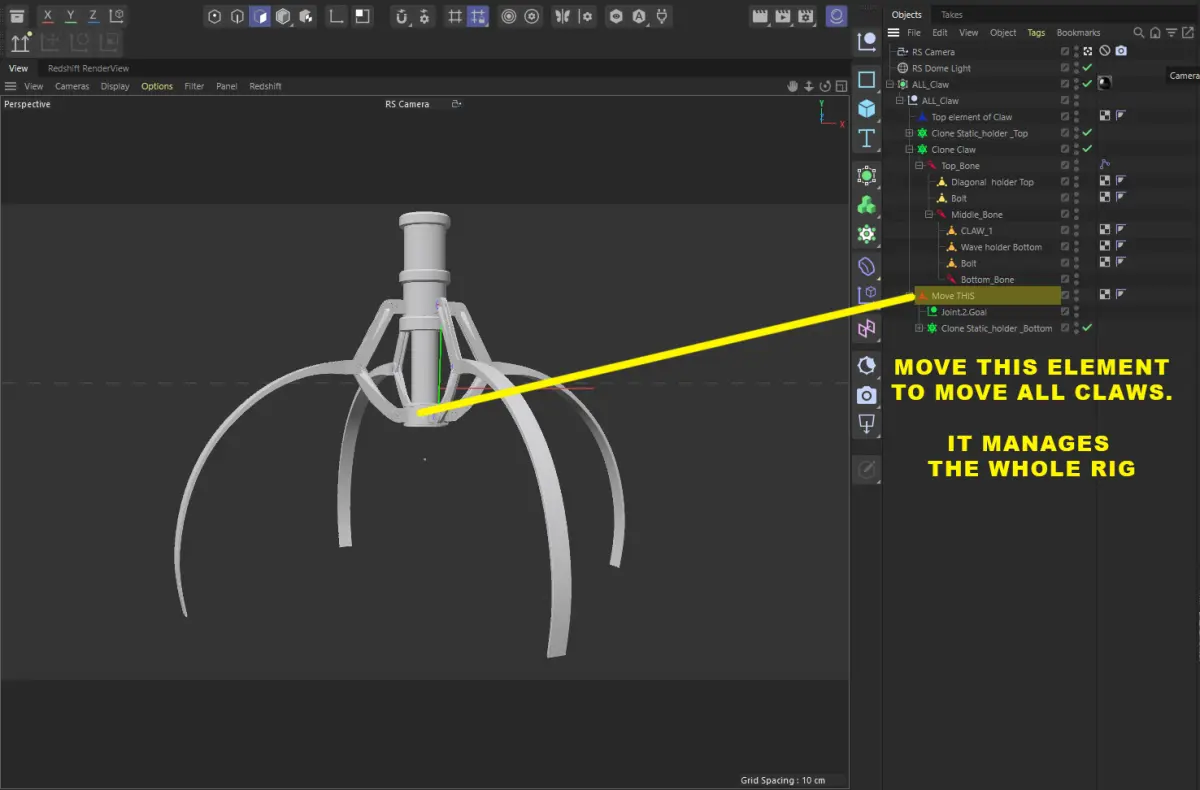Click the IK tag on Top_Bone row
The width and height of the screenshot is (1200, 790).
[x=1105, y=166]
